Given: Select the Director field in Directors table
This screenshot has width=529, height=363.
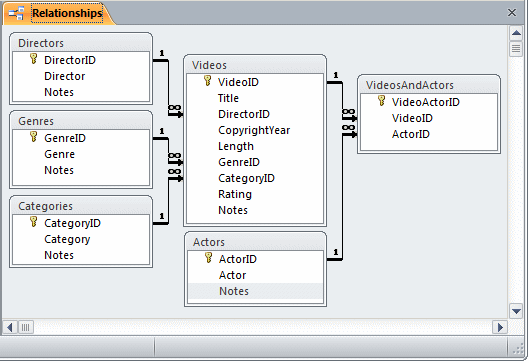Looking at the screenshot, I should 81,76.
